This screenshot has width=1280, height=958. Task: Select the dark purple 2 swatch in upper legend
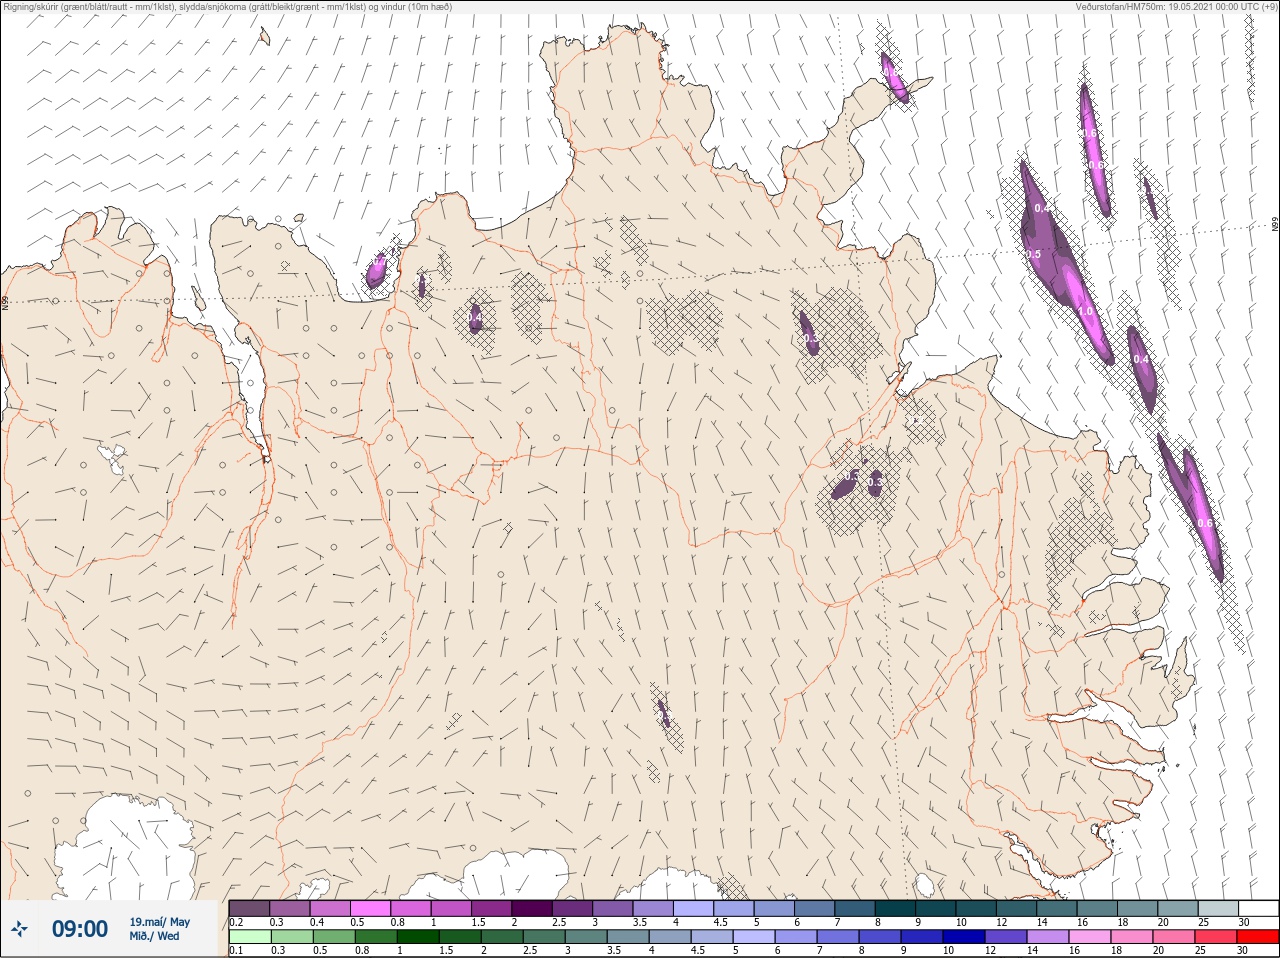click(532, 907)
